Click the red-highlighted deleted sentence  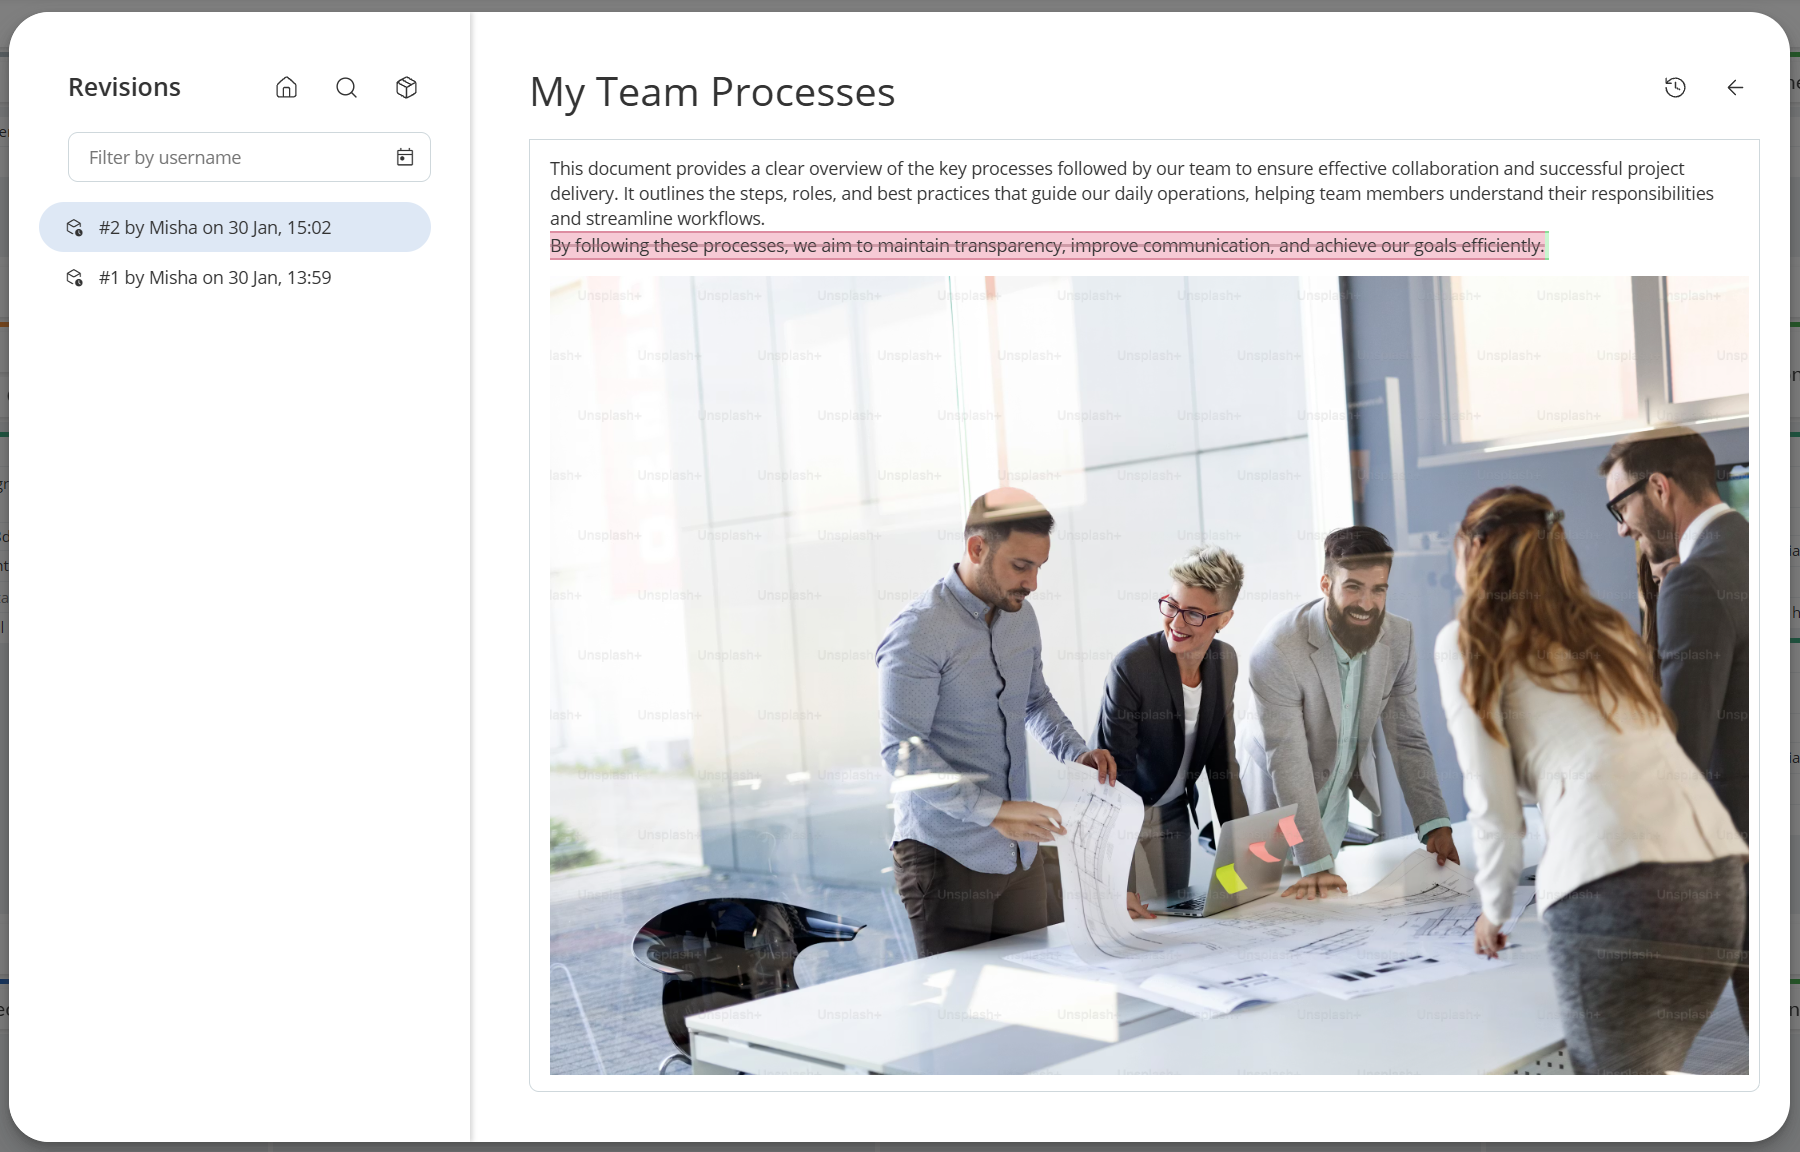pyautogui.click(x=1046, y=246)
